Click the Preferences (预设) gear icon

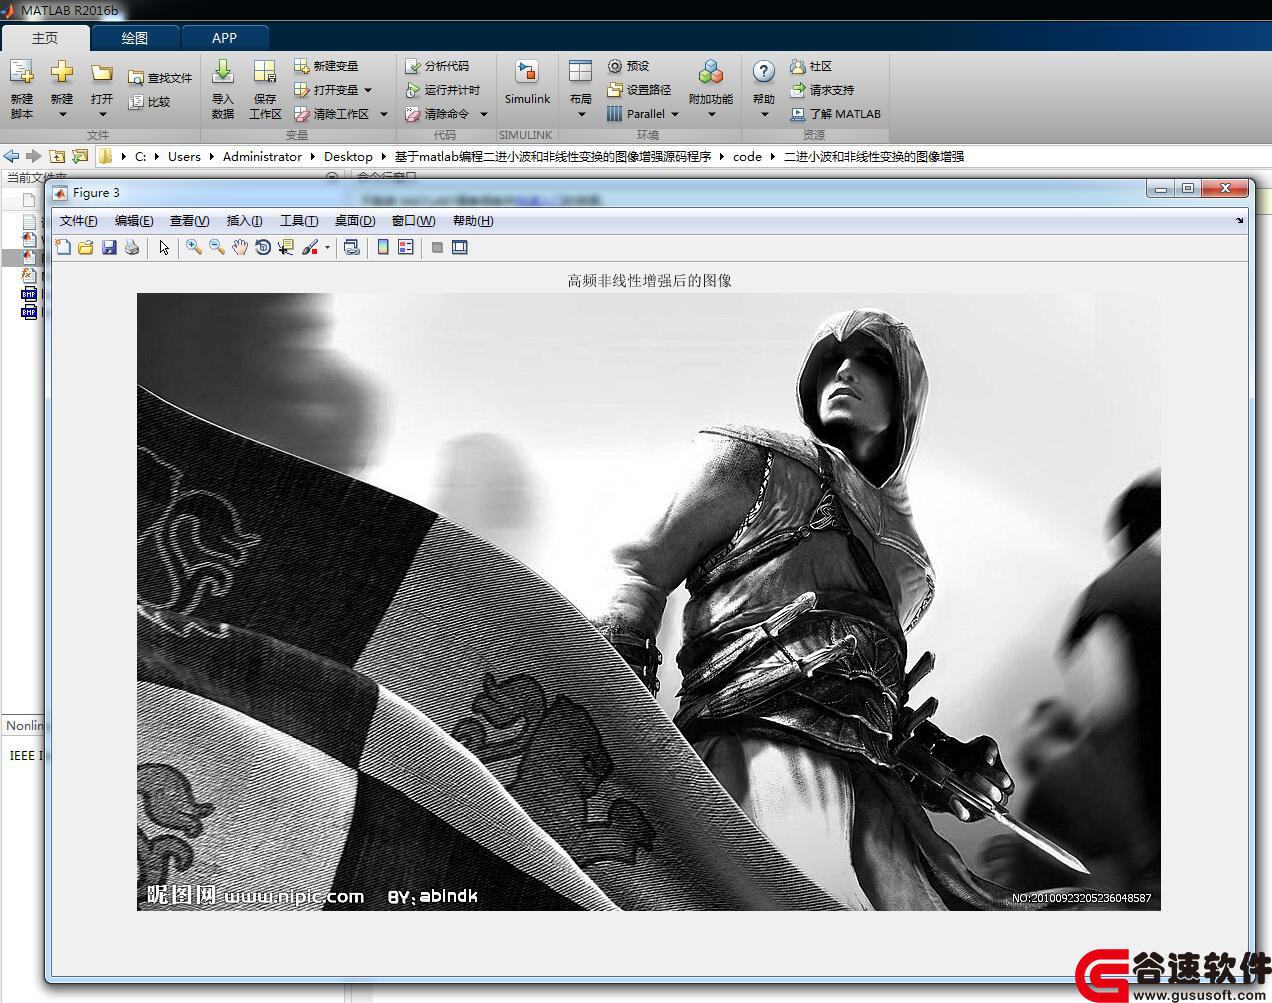click(x=615, y=66)
